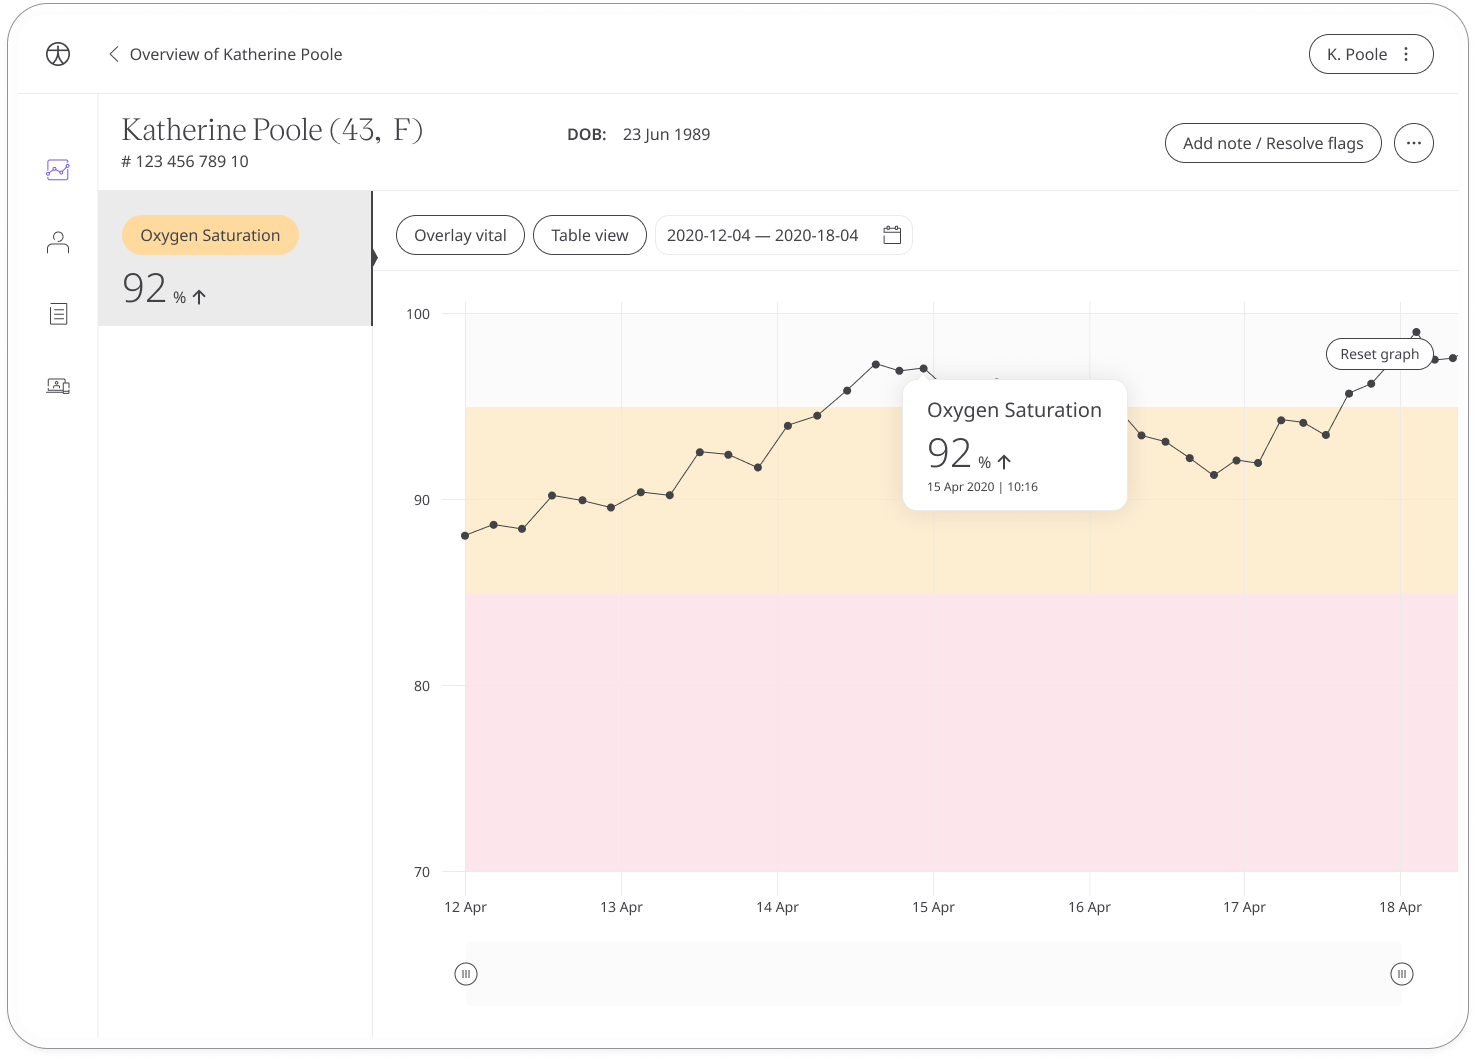Click the patient ID # 123 456 789 10
1476x1060 pixels.
click(185, 161)
